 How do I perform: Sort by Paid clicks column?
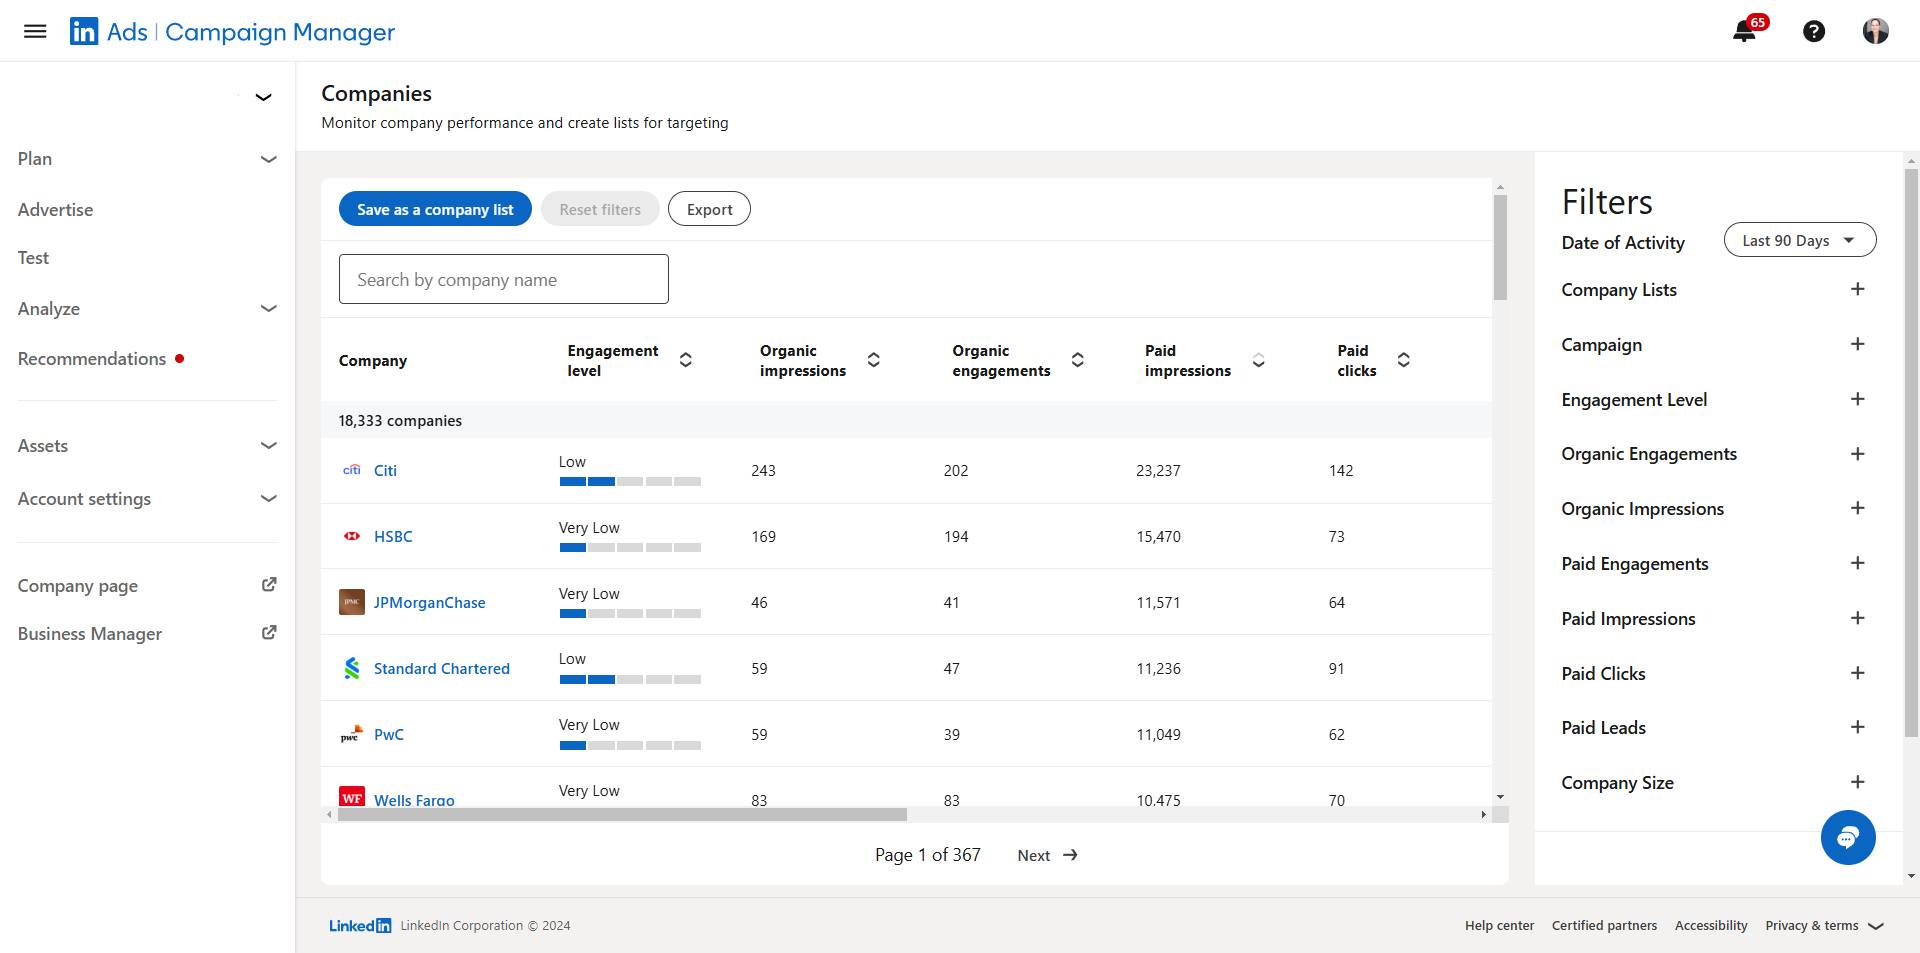tap(1403, 360)
